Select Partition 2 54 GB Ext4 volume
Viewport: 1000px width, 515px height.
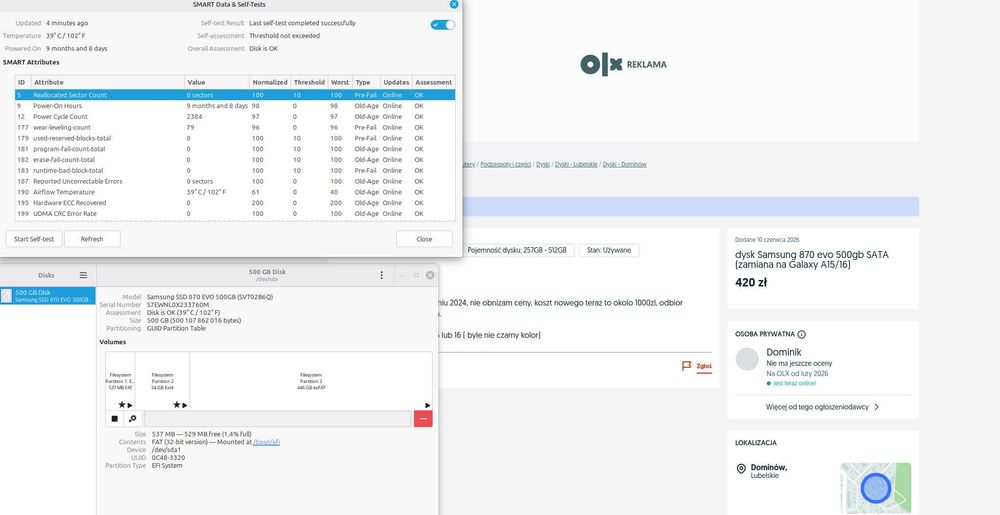pyautogui.click(x=163, y=381)
